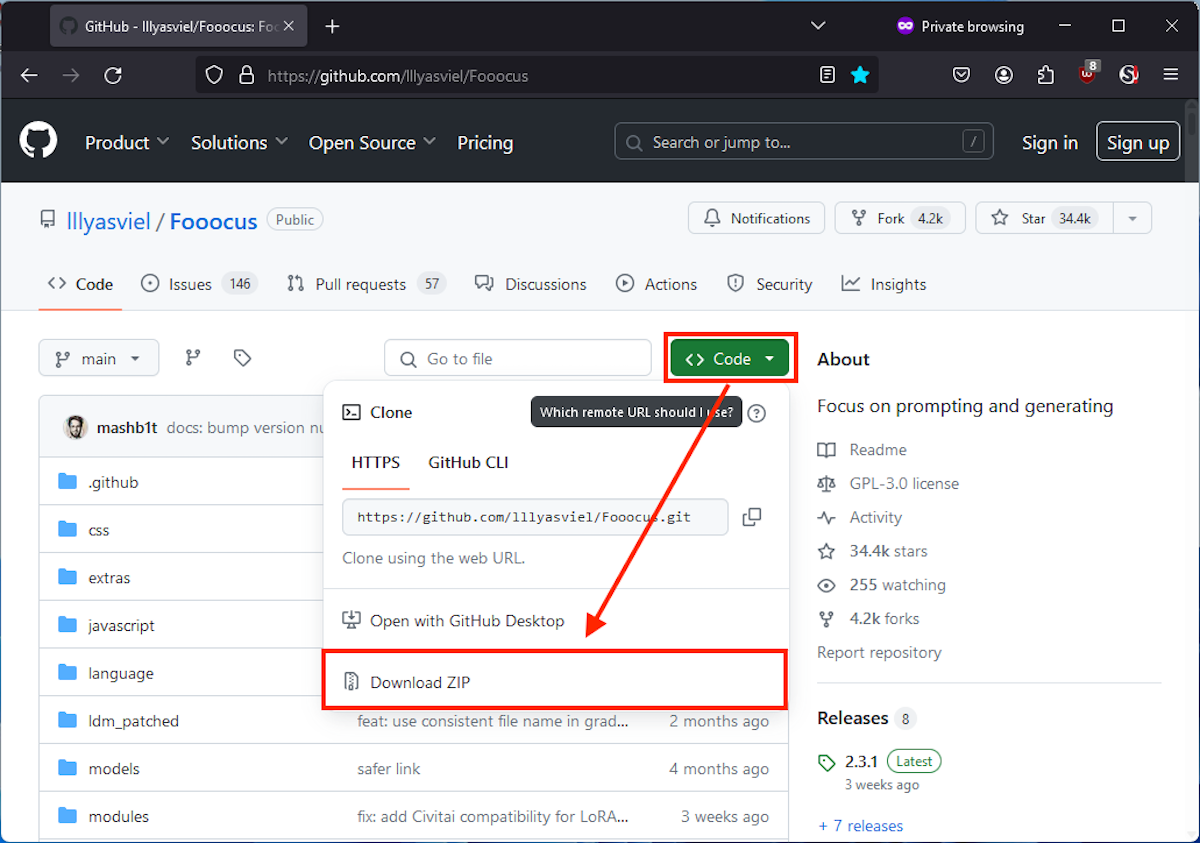This screenshot has height=843, width=1200.
Task: Click the Fooocus repository name link
Action: click(213, 221)
